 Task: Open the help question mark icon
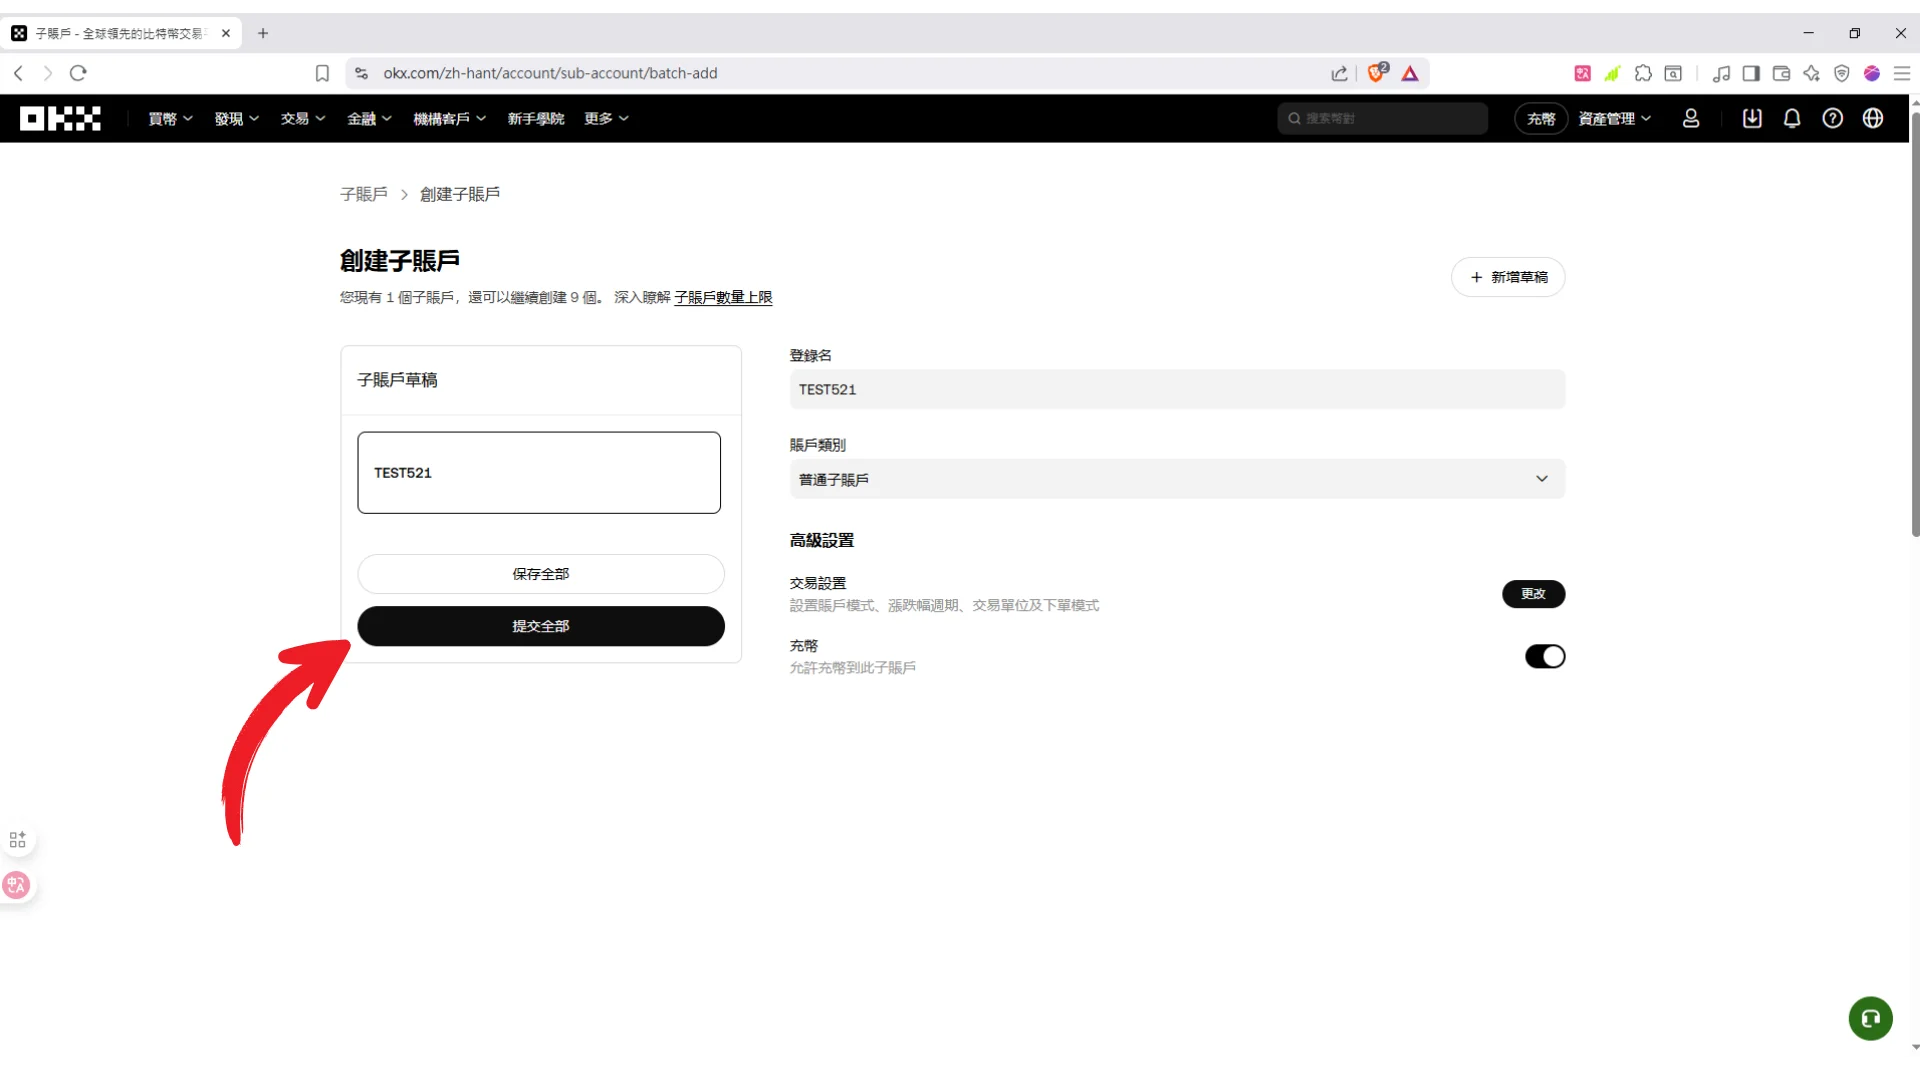1833,118
